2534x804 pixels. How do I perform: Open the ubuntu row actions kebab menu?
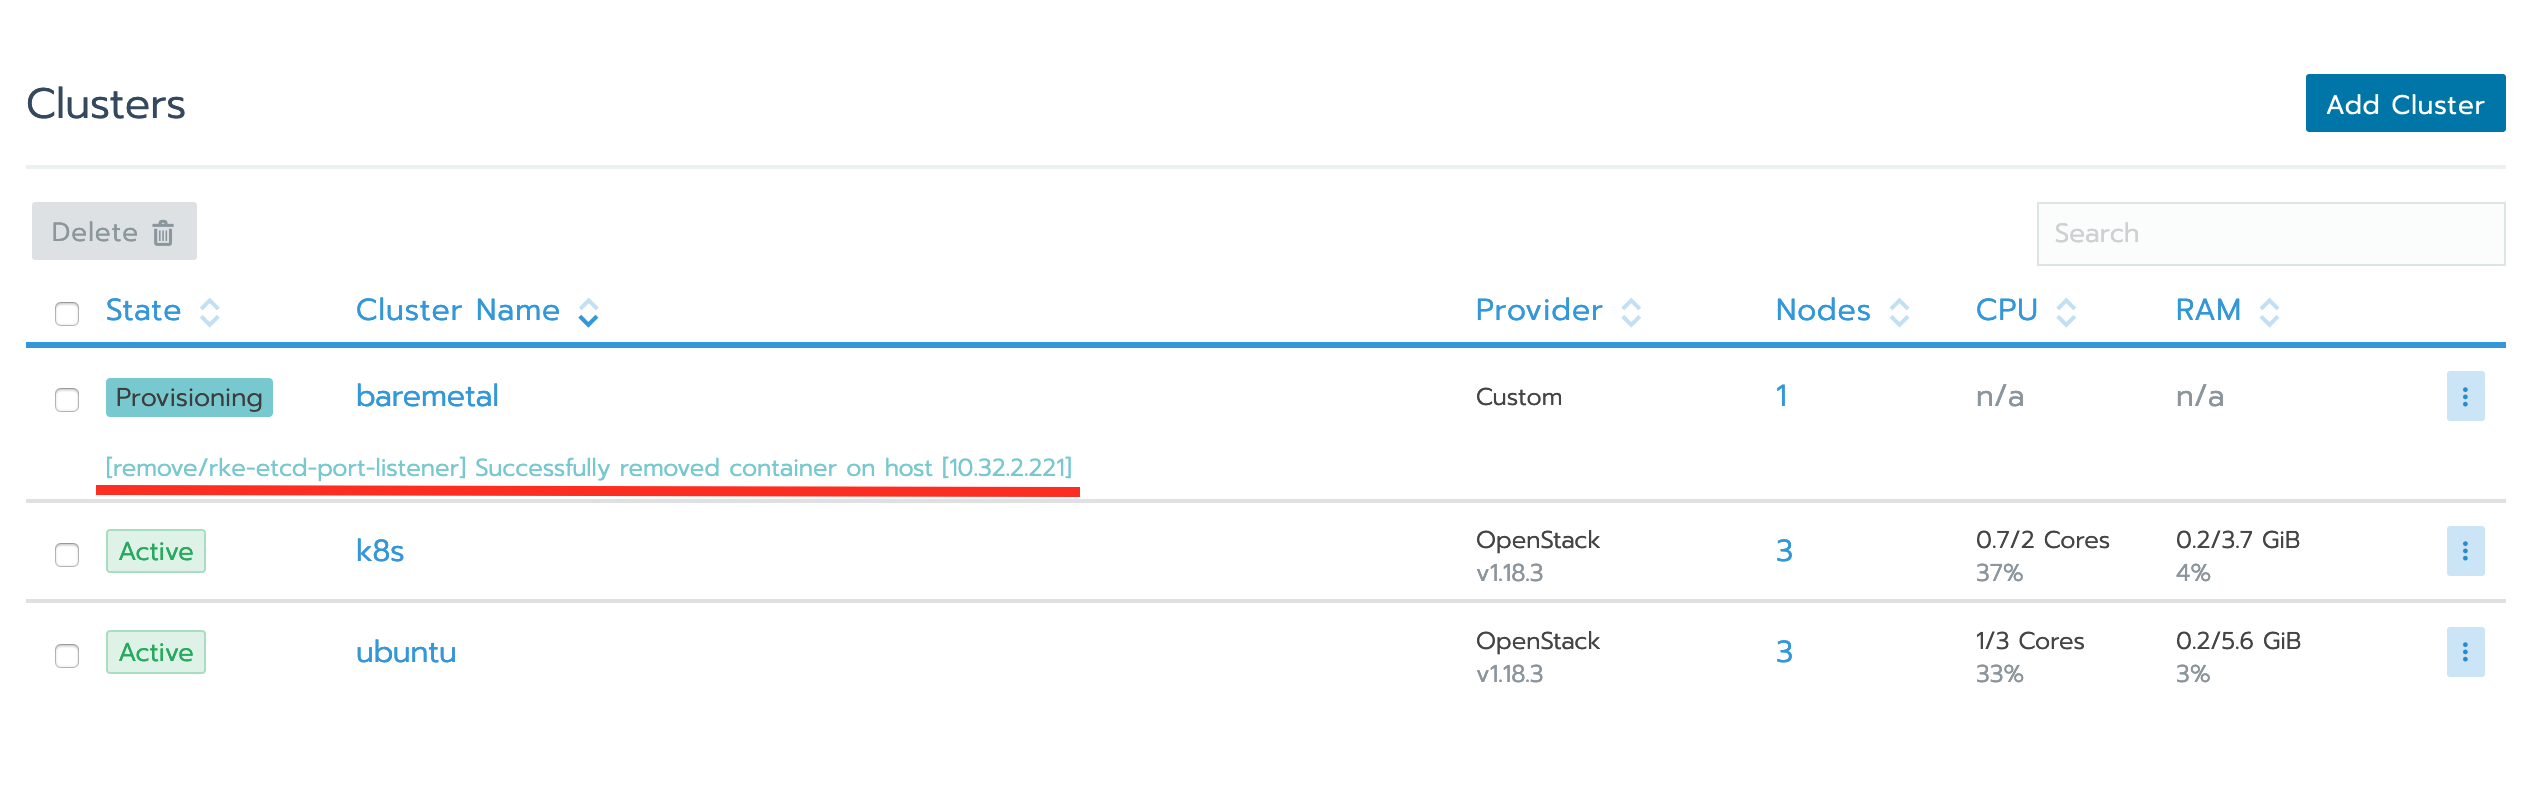click(2465, 652)
